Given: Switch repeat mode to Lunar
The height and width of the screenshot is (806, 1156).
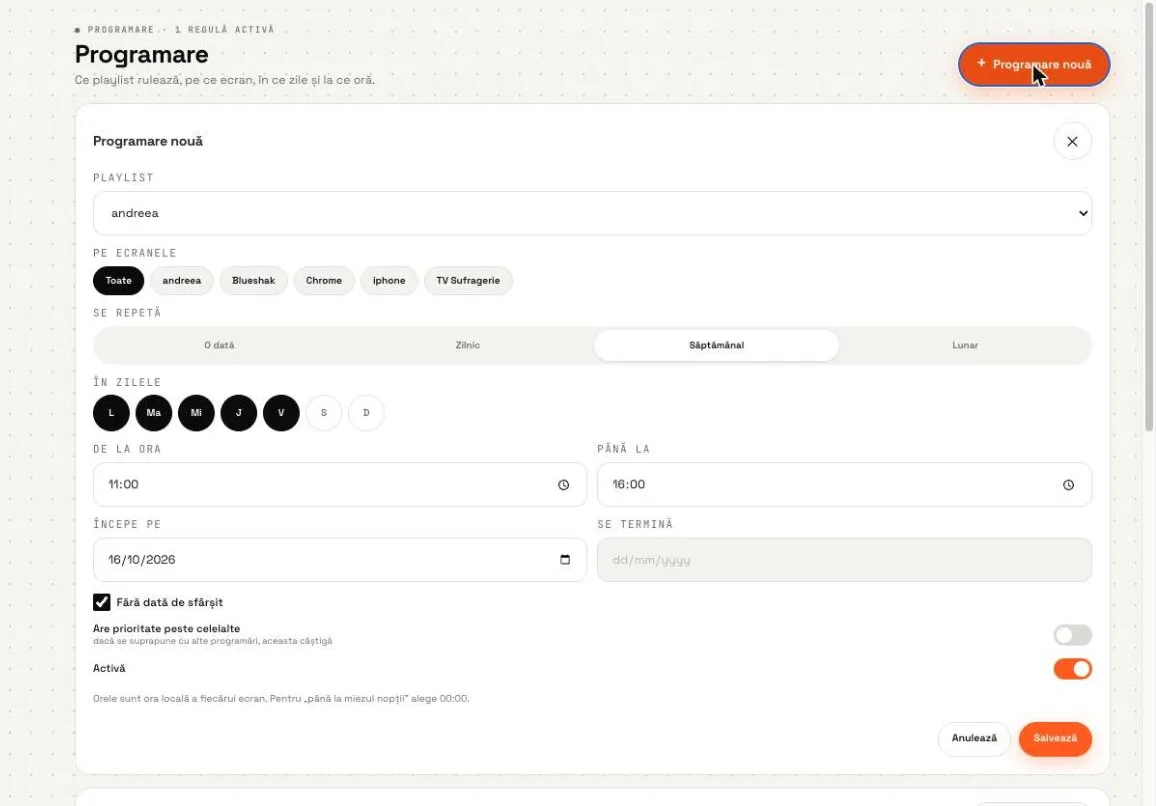Looking at the screenshot, I should pyautogui.click(x=964, y=345).
